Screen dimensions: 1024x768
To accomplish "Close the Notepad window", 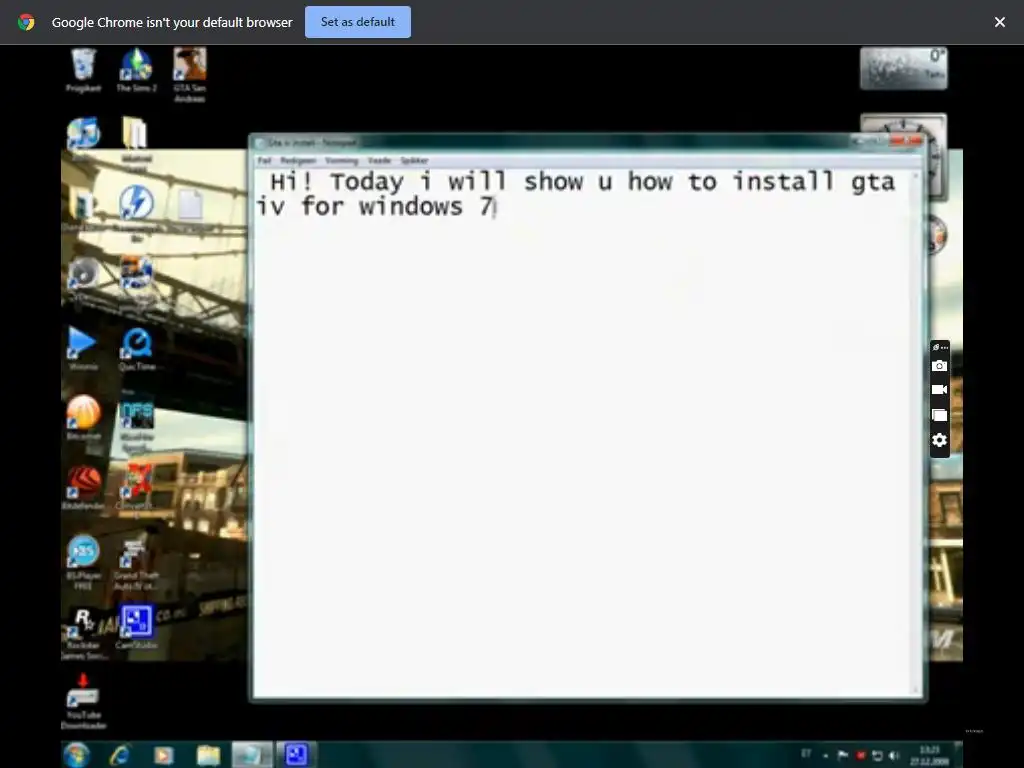I will click(906, 140).
